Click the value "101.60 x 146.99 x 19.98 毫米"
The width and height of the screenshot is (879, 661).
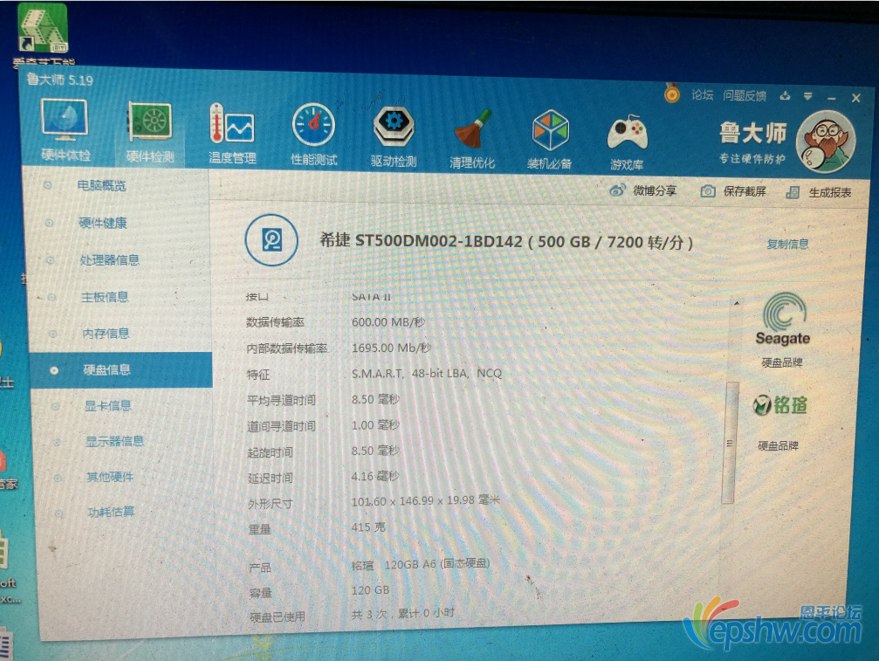point(425,501)
